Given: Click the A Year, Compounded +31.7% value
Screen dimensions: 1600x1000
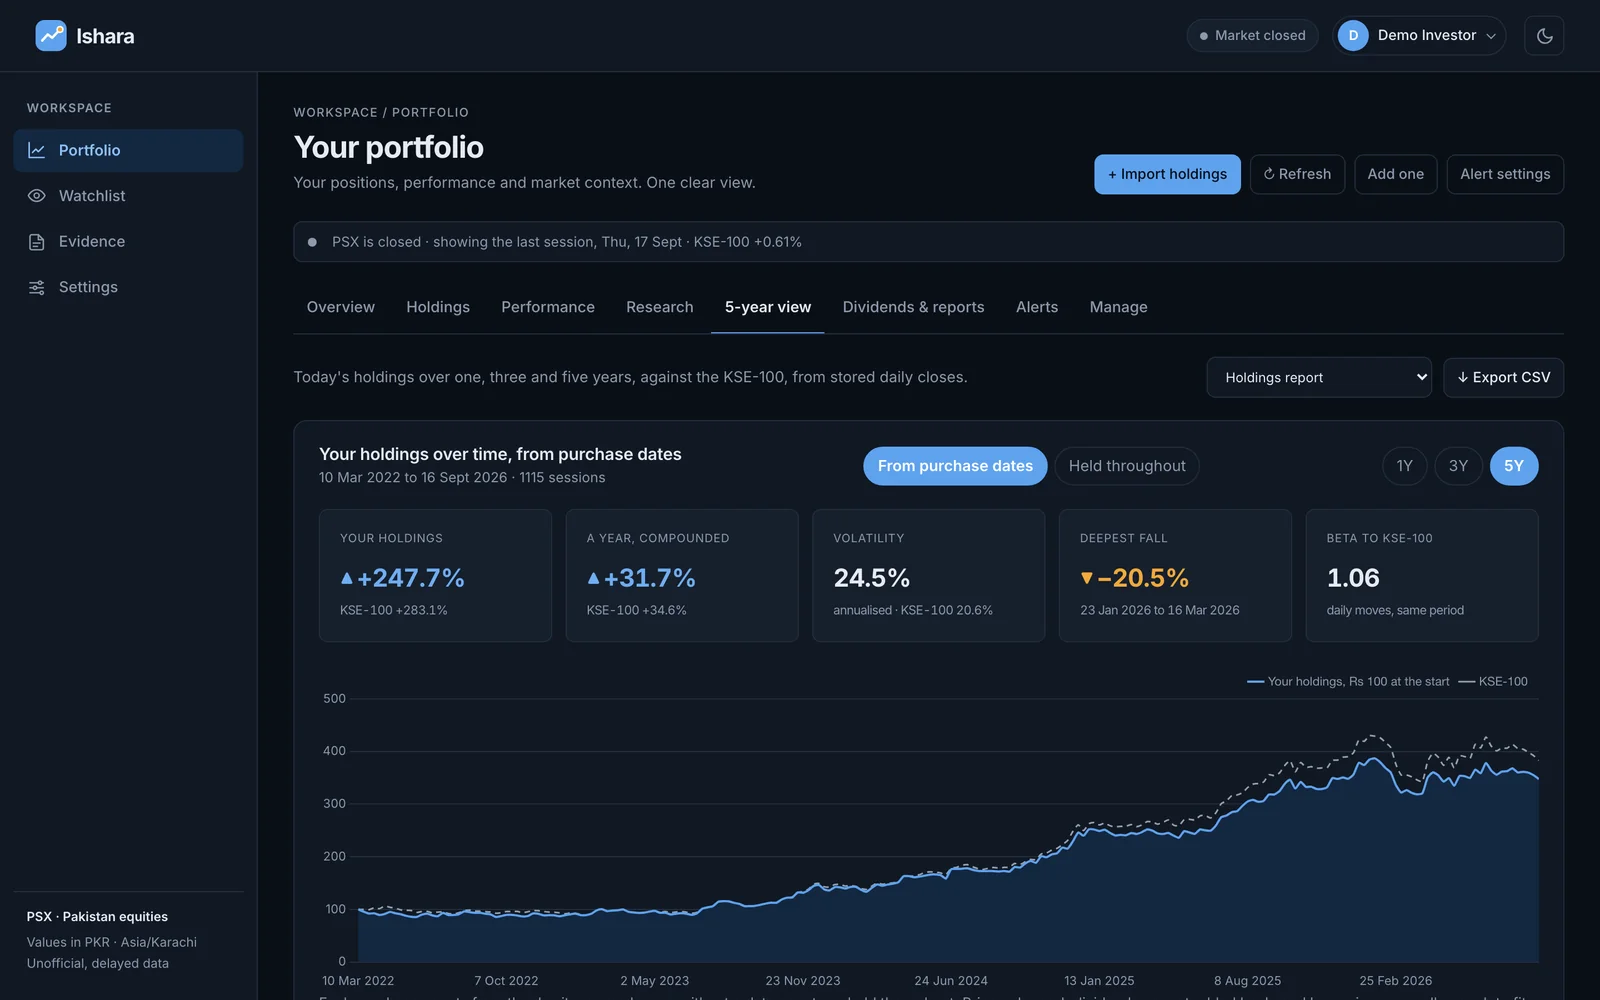Looking at the screenshot, I should (x=641, y=578).
